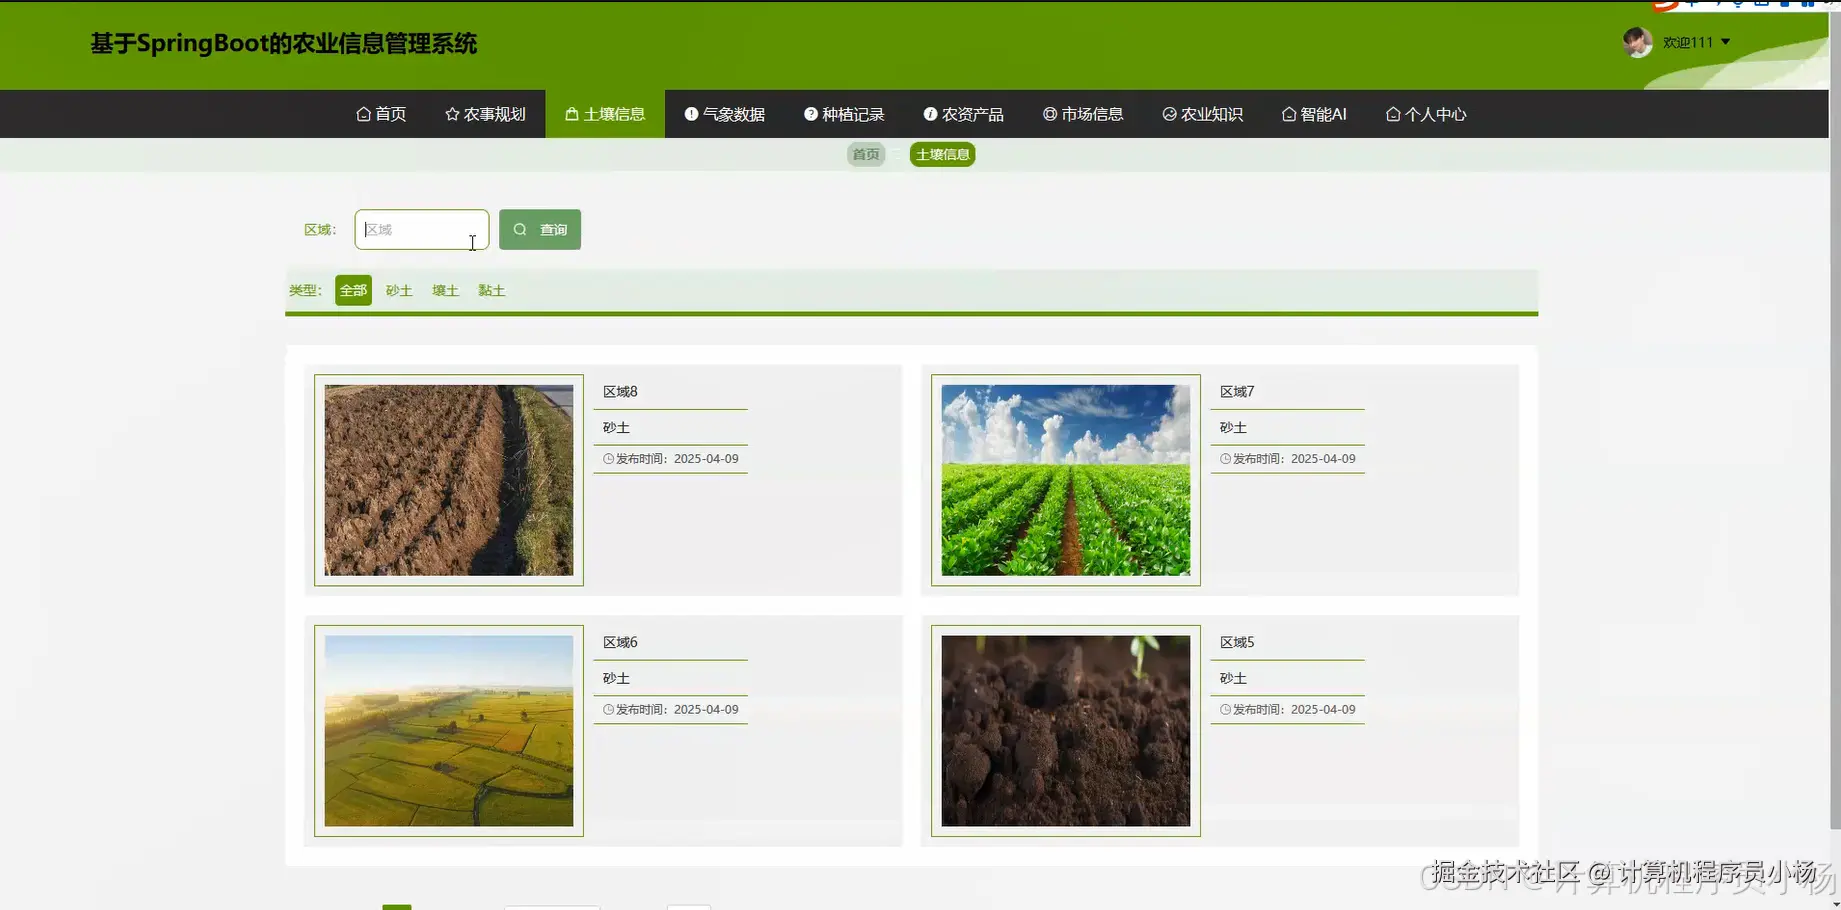Click the 砂土 label in 区域8 card

616,427
